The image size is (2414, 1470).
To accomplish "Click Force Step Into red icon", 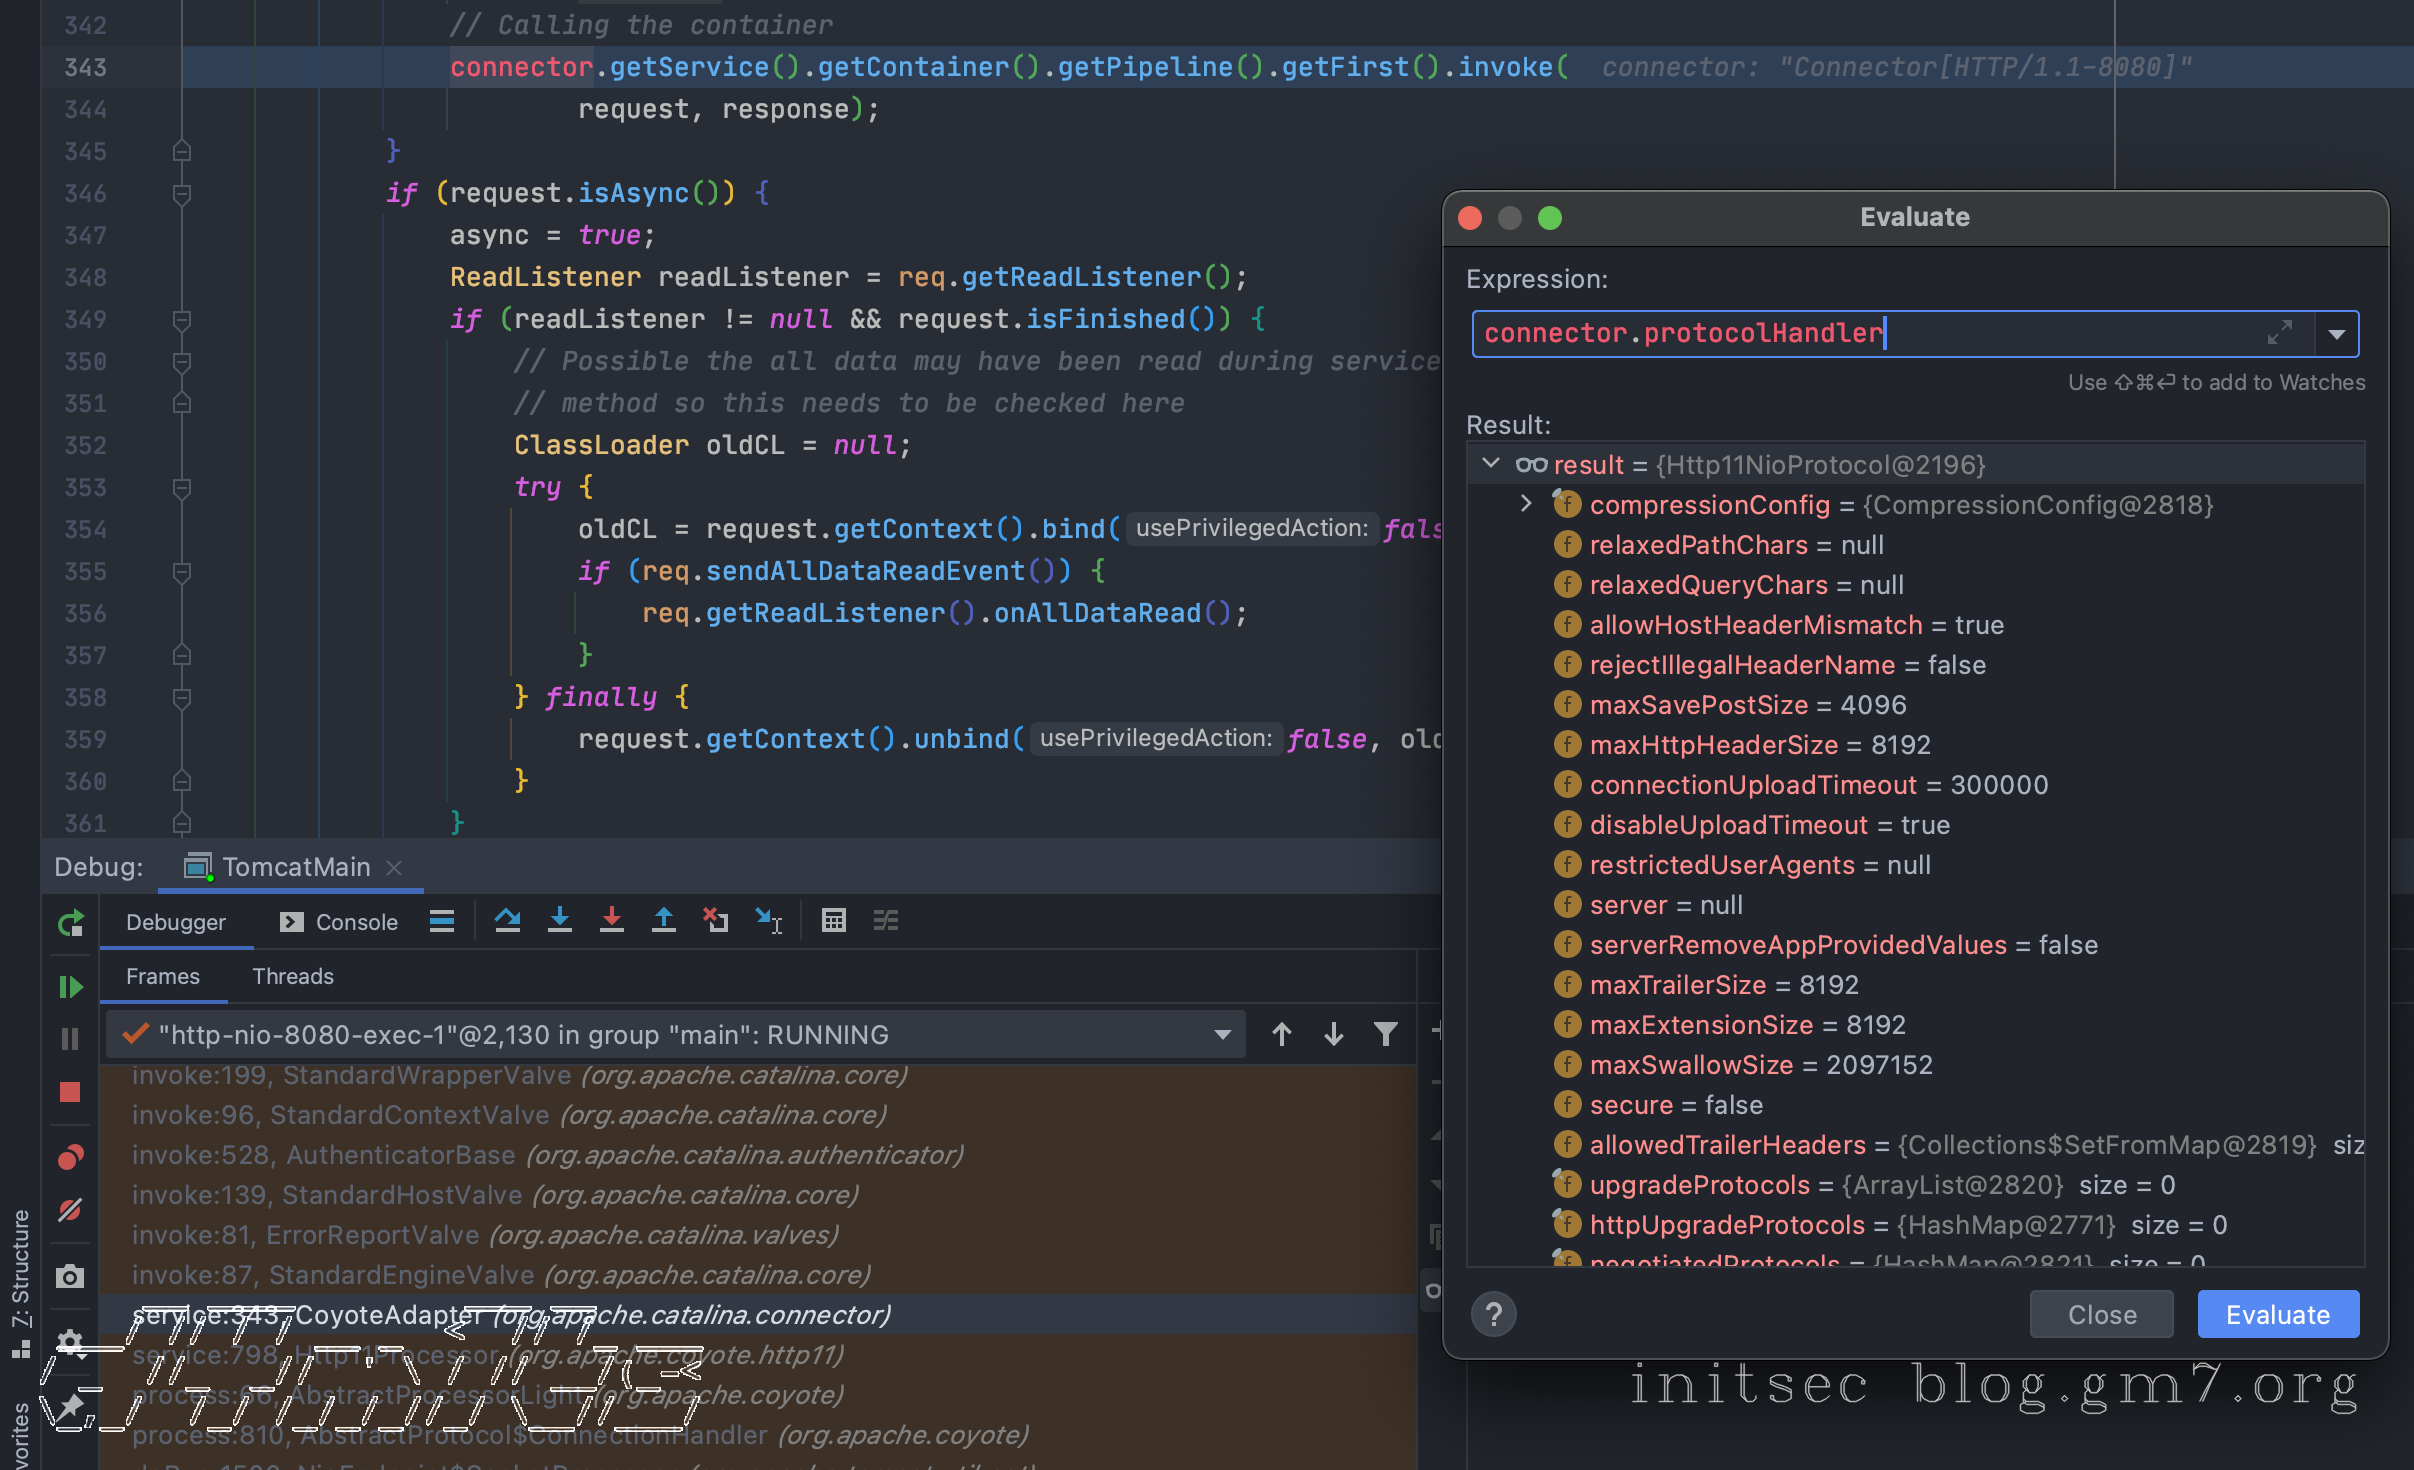I will click(x=612, y=920).
